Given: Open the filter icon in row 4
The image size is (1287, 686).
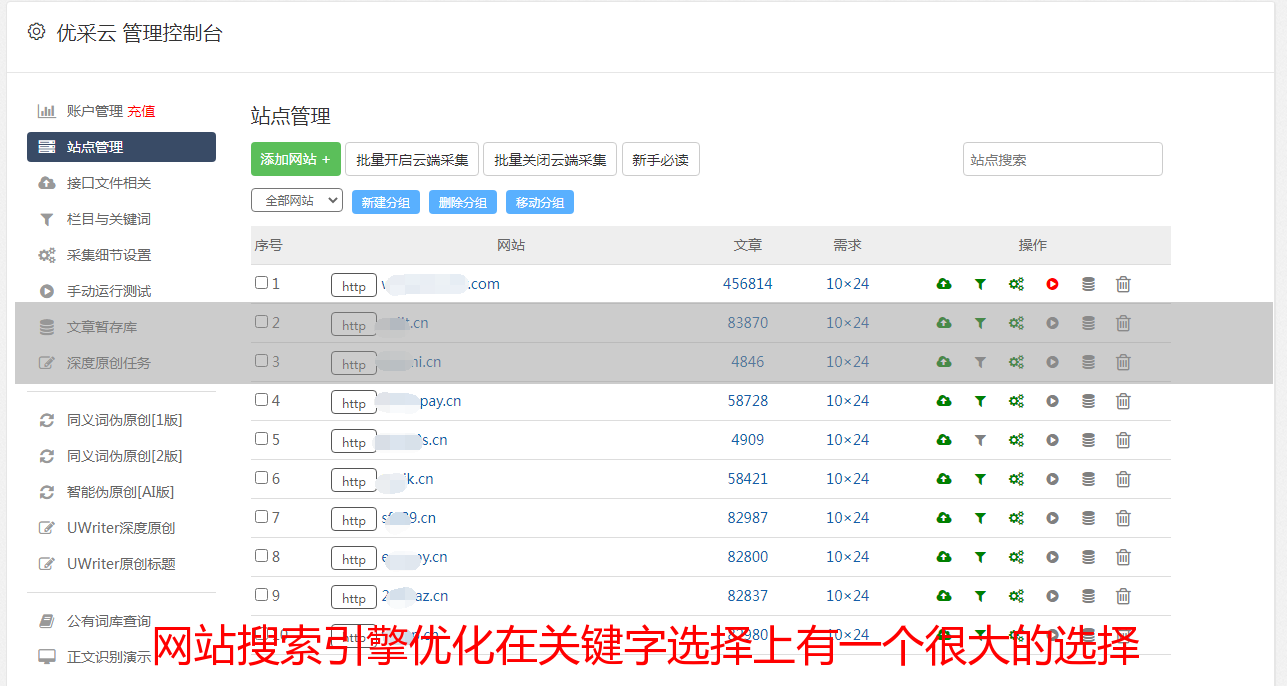Looking at the screenshot, I should click(x=980, y=401).
